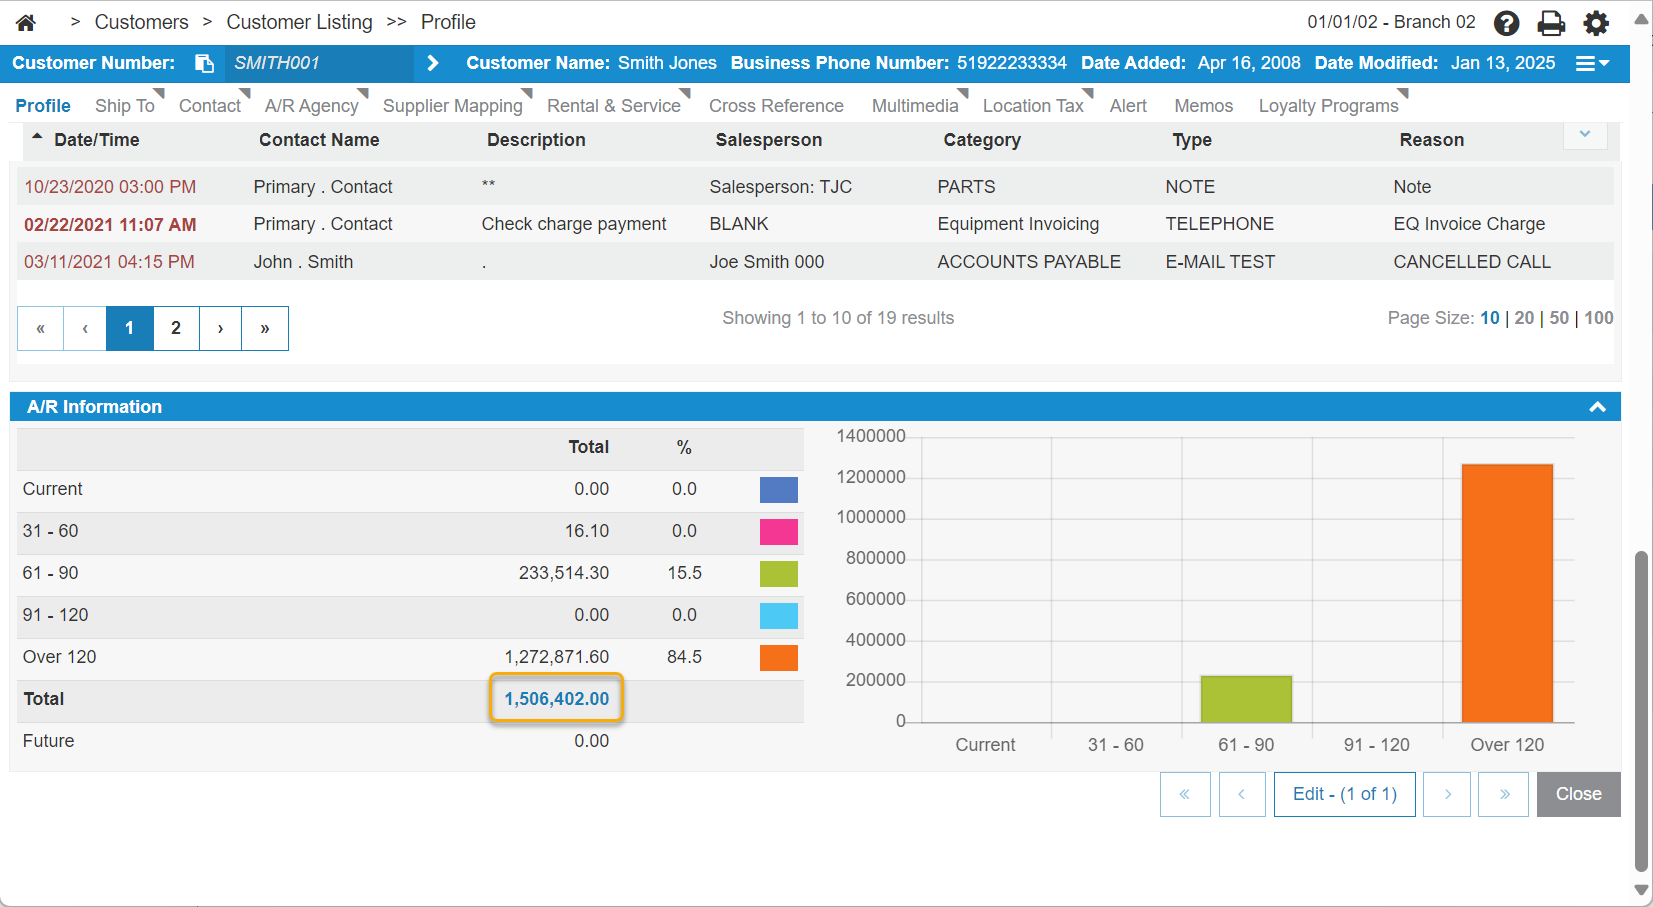Click the arrow next to SMITH001 field

[433, 63]
